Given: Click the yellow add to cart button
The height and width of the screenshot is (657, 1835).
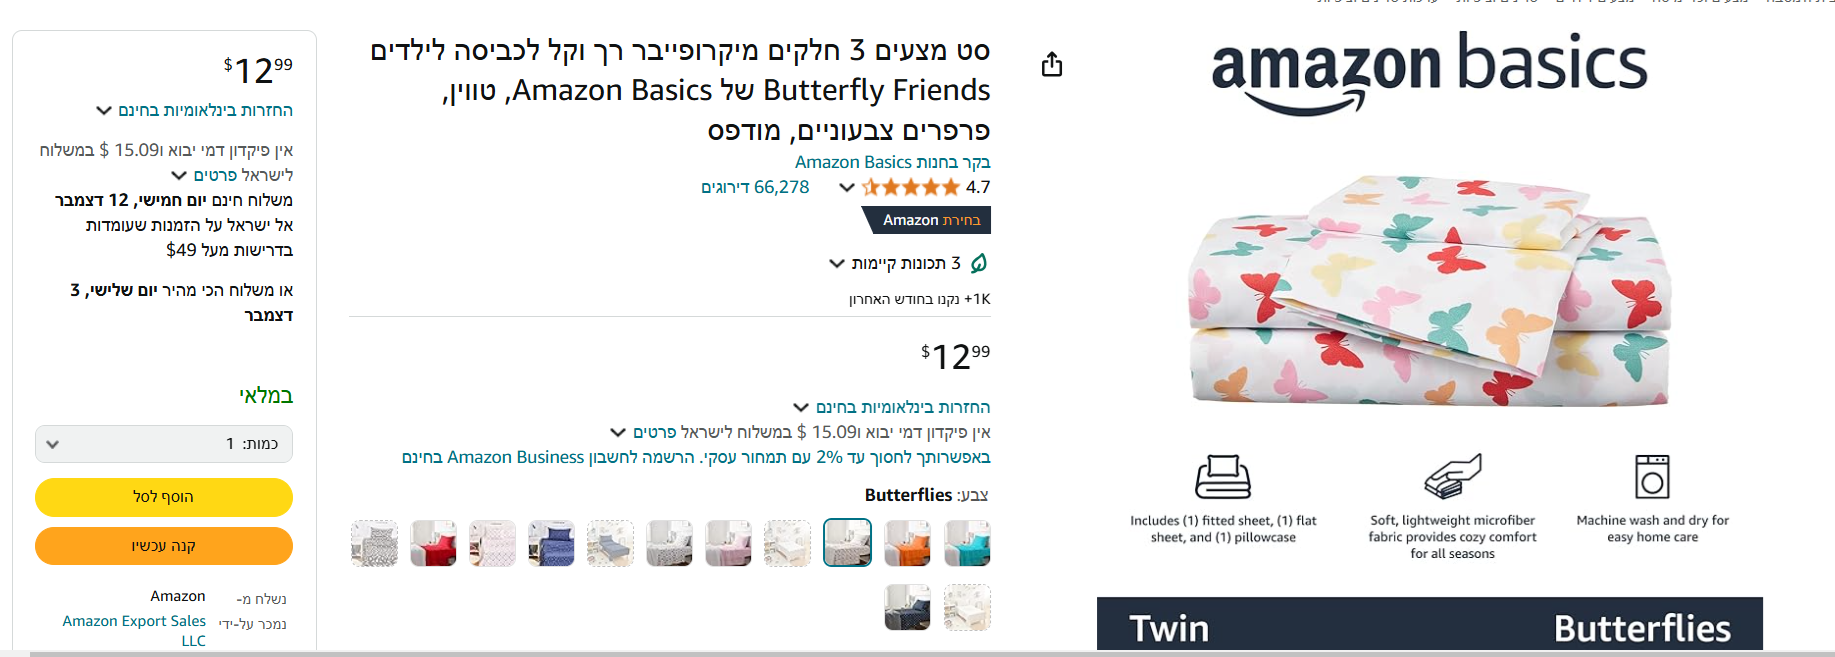Looking at the screenshot, I should point(164,497).
